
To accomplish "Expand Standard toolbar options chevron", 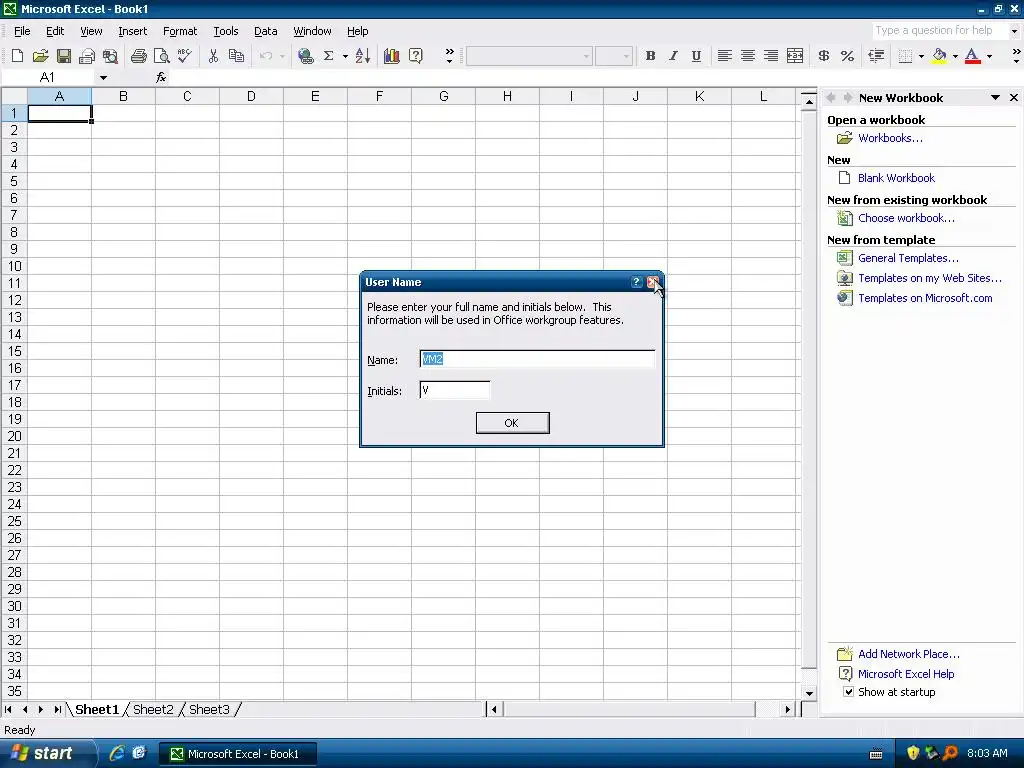I will tap(449, 56).
